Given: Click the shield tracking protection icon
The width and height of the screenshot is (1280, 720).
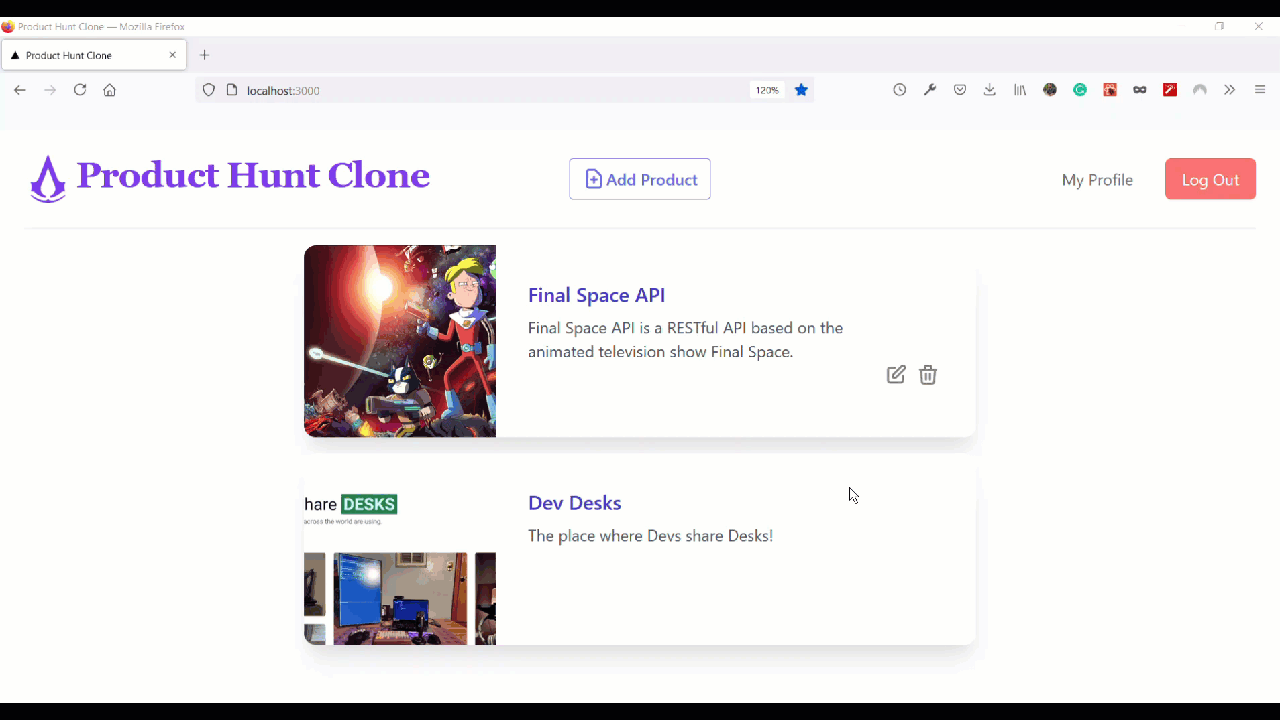Looking at the screenshot, I should pos(209,90).
